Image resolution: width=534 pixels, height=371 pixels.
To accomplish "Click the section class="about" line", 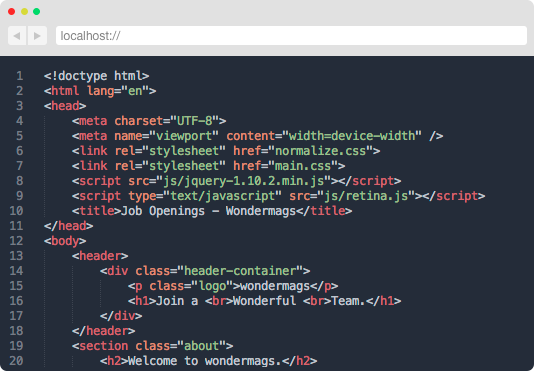I will click(x=152, y=346).
